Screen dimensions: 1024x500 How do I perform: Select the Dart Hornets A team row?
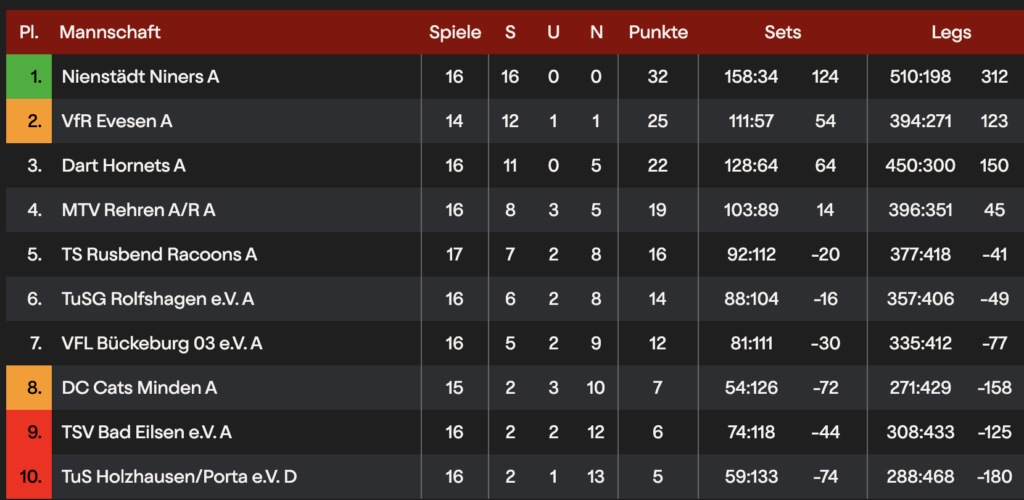pos(124,166)
